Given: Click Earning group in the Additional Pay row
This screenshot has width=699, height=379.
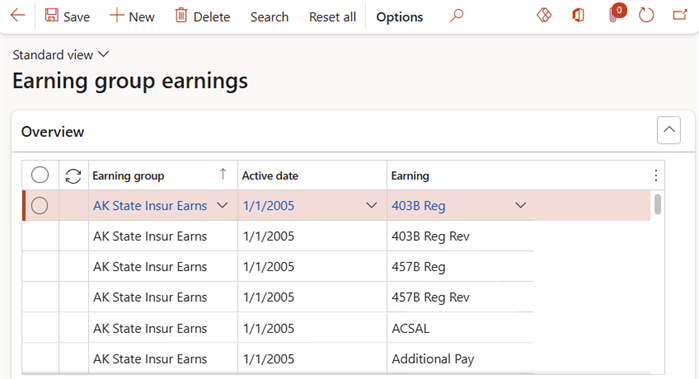Looking at the screenshot, I should (163, 359).
